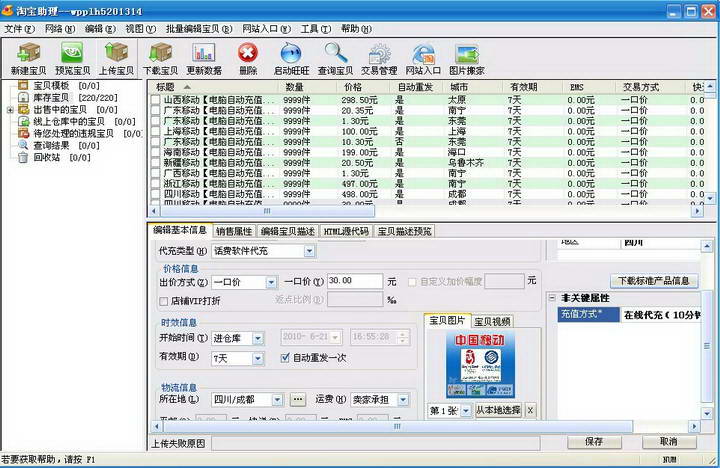The image size is (720, 468).
Task: Open 工具 menu
Action: click(315, 29)
